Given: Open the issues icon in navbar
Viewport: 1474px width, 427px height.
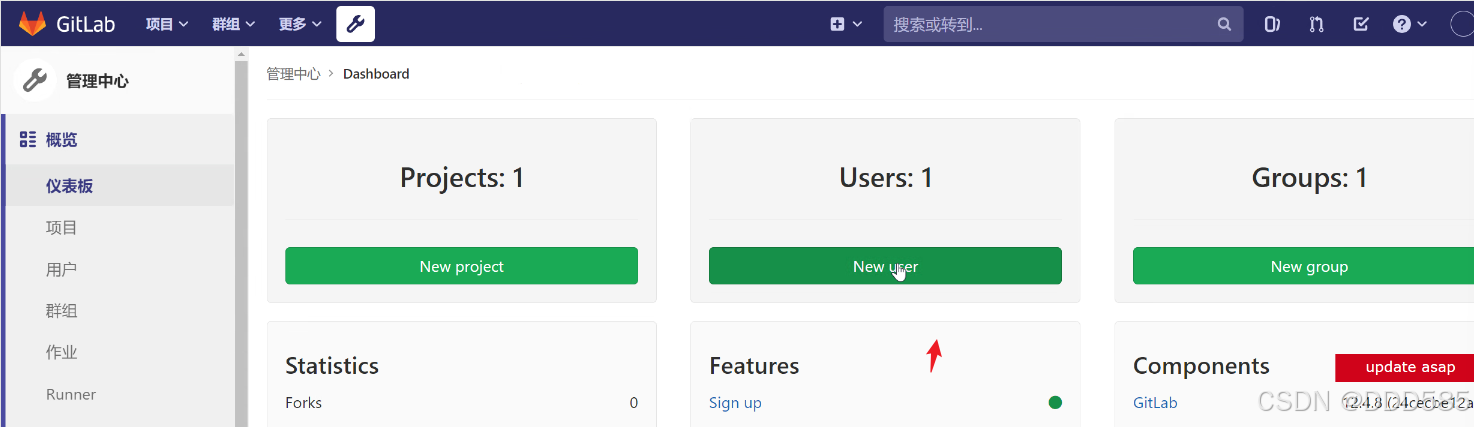Looking at the screenshot, I should click(x=1272, y=24).
